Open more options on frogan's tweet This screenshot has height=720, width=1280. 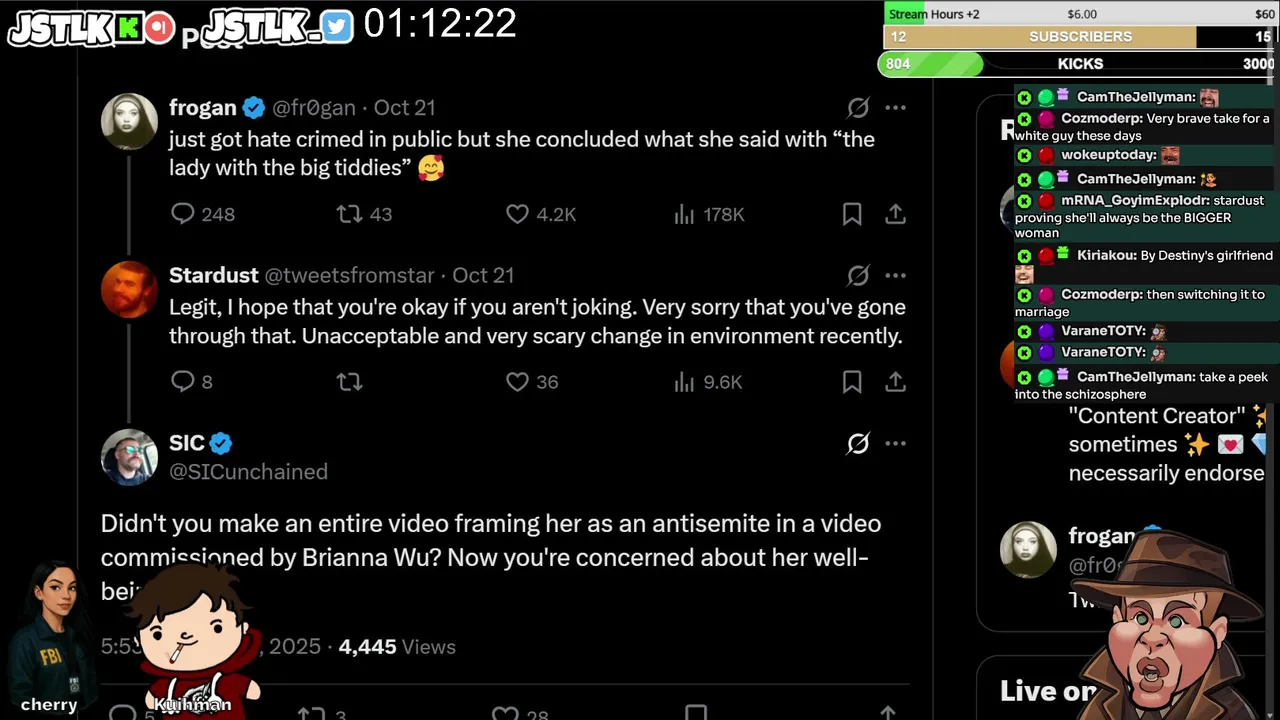(x=895, y=108)
